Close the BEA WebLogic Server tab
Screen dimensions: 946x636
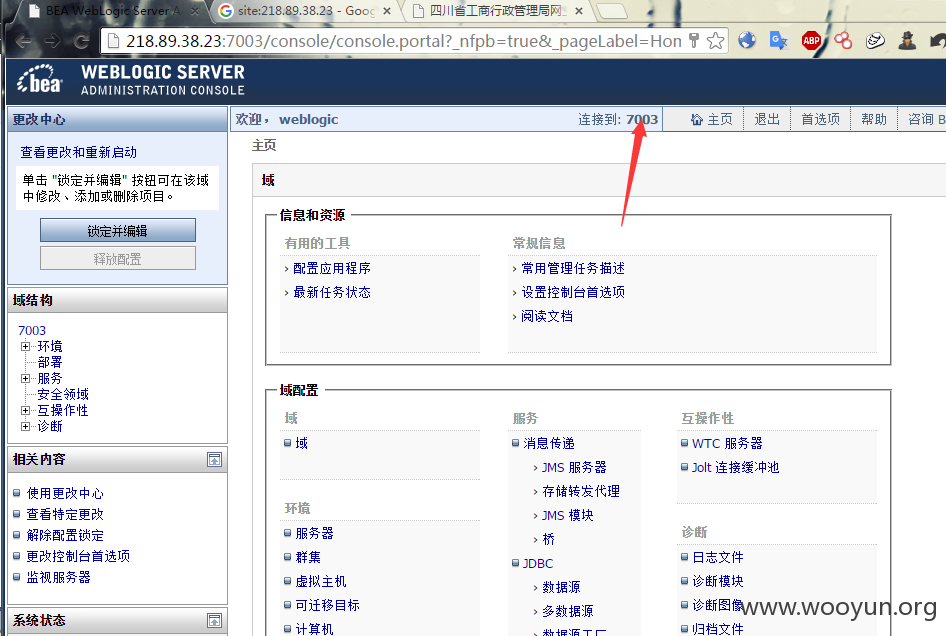pyautogui.click(x=195, y=11)
